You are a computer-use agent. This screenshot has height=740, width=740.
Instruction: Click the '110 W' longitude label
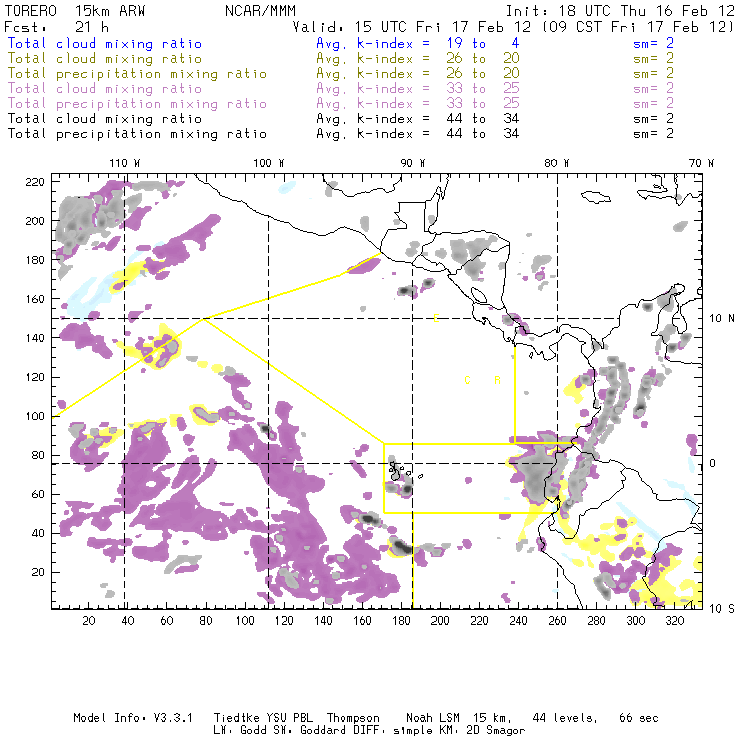click(x=125, y=163)
